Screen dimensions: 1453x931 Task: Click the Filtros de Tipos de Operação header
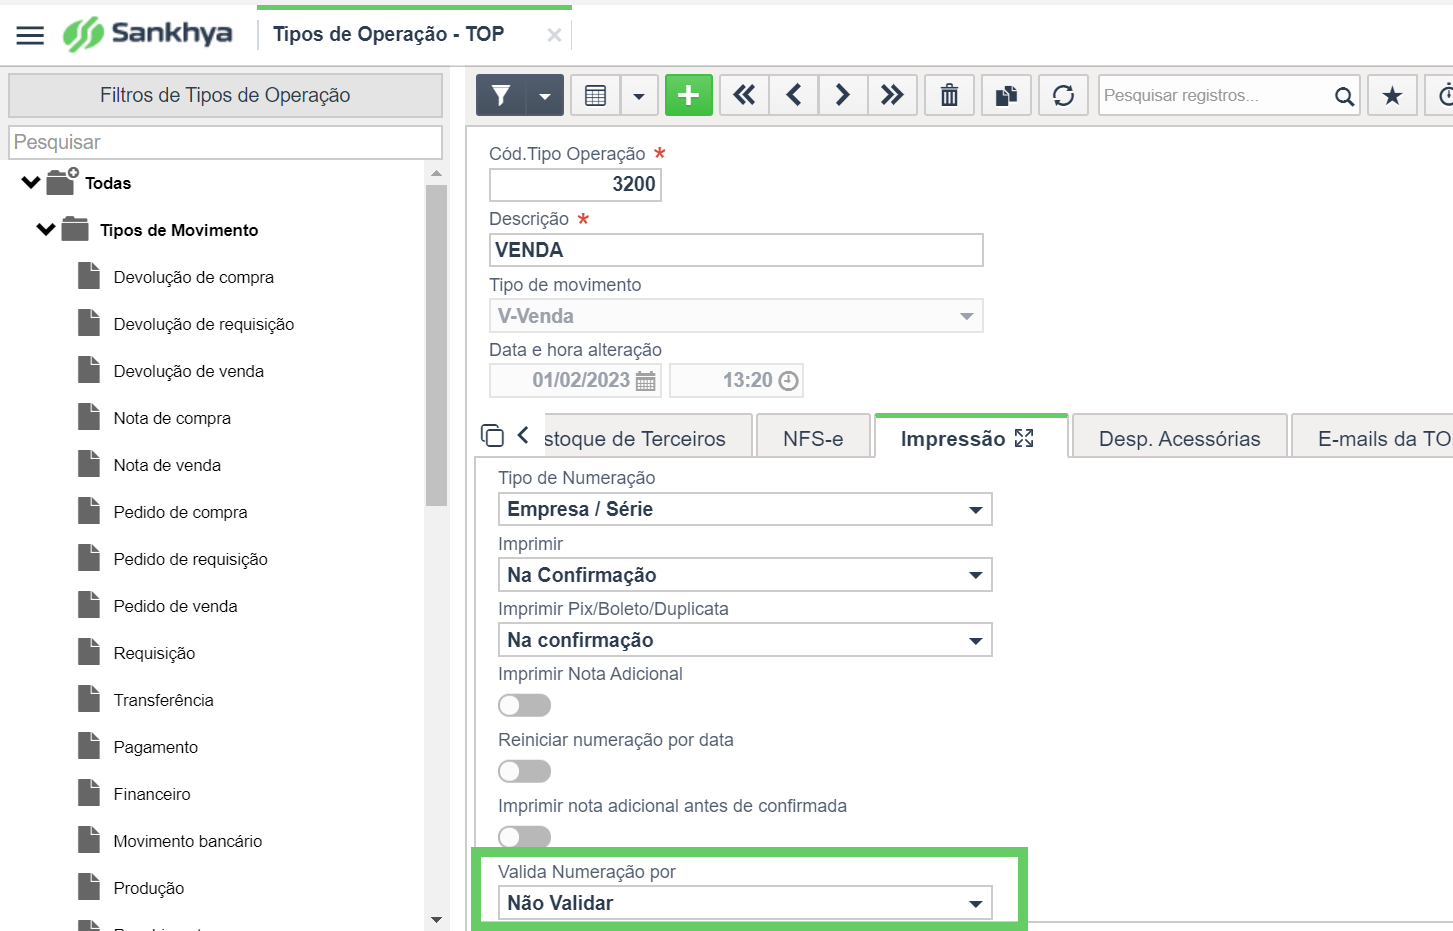[x=225, y=95]
